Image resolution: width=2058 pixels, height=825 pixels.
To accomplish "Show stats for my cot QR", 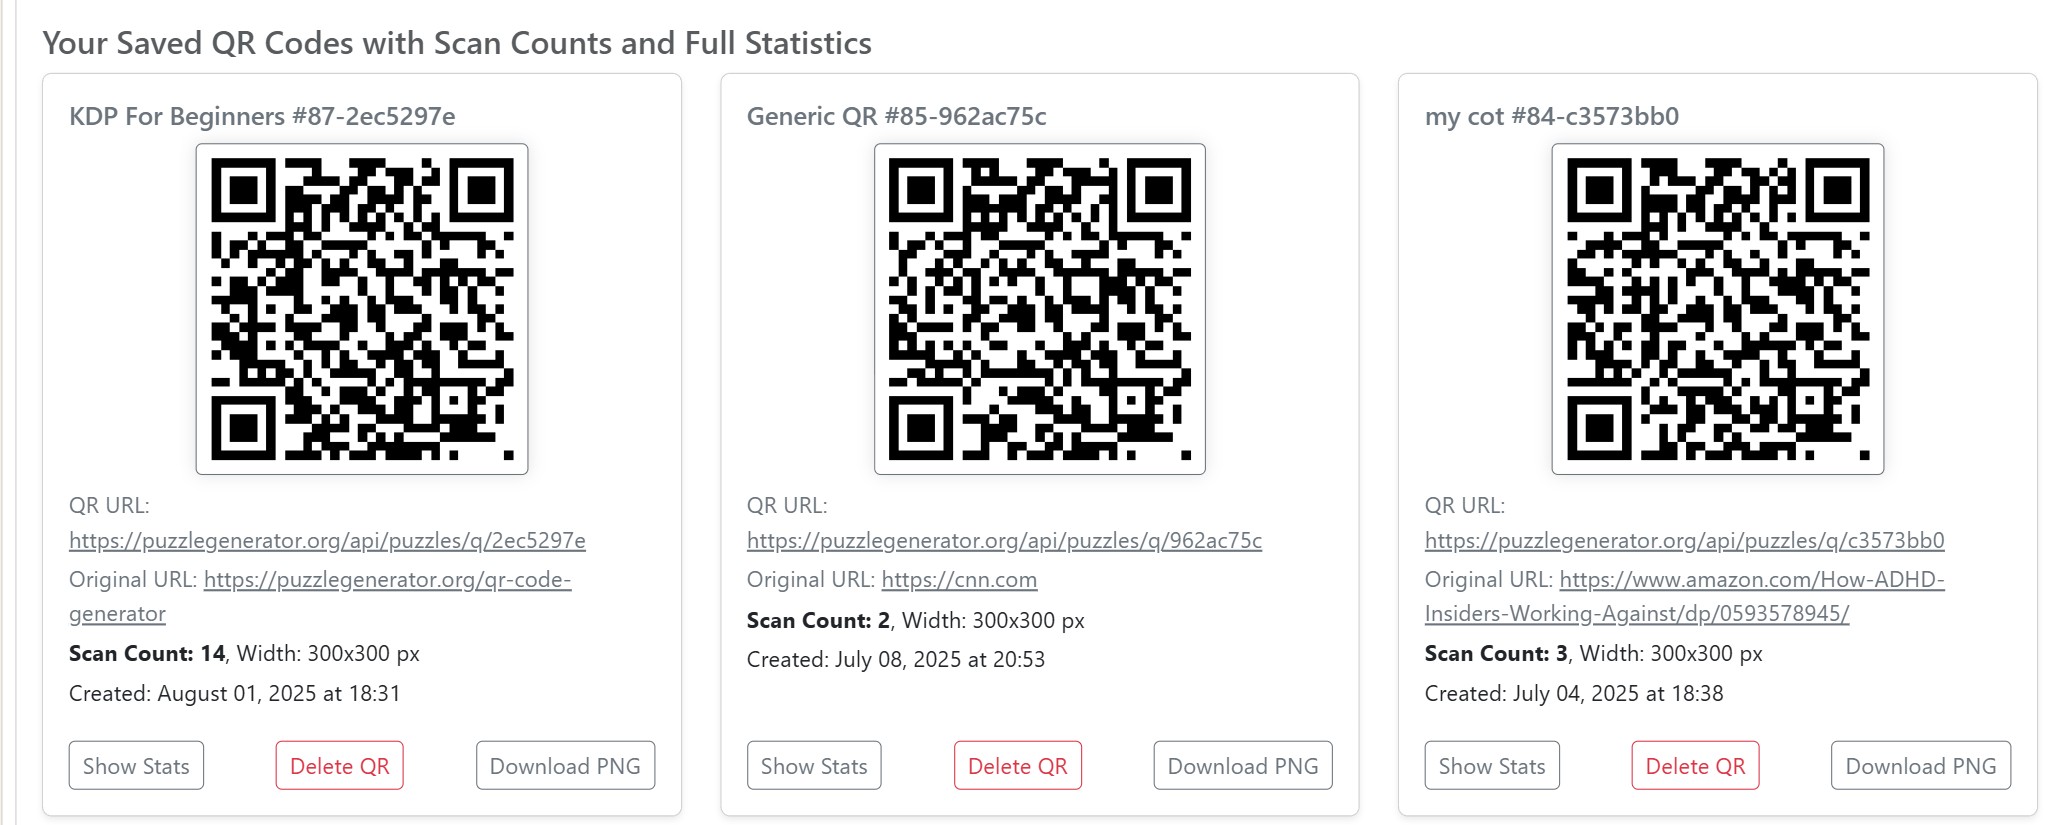I will [x=1491, y=764].
